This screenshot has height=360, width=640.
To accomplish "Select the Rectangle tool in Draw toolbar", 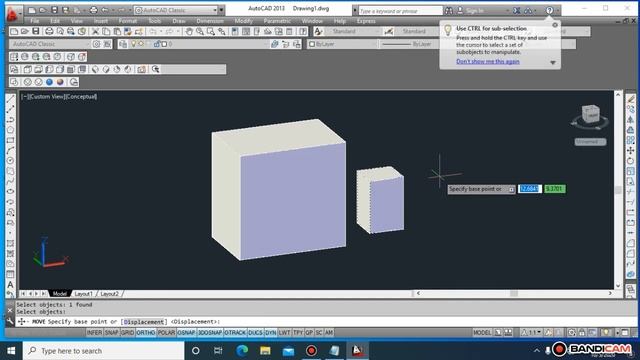I will coord(11,140).
